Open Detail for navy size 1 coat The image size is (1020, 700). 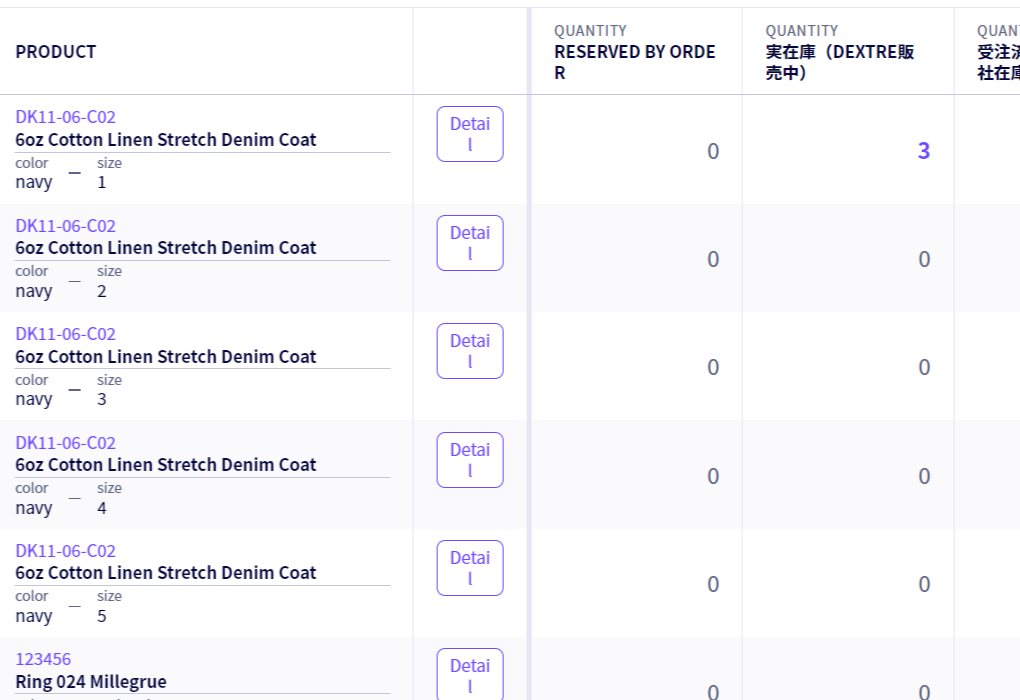(x=470, y=134)
